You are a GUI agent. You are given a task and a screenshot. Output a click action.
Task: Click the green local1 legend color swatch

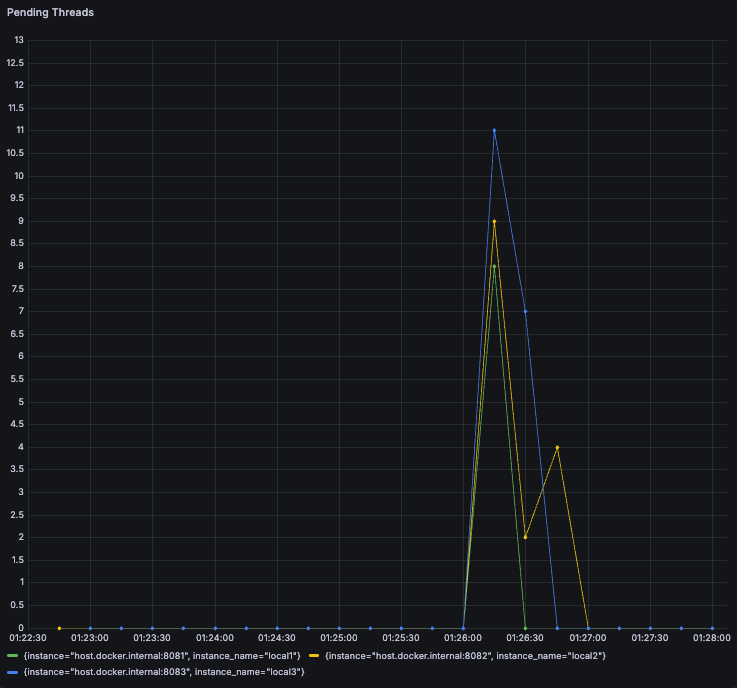(x=13, y=656)
